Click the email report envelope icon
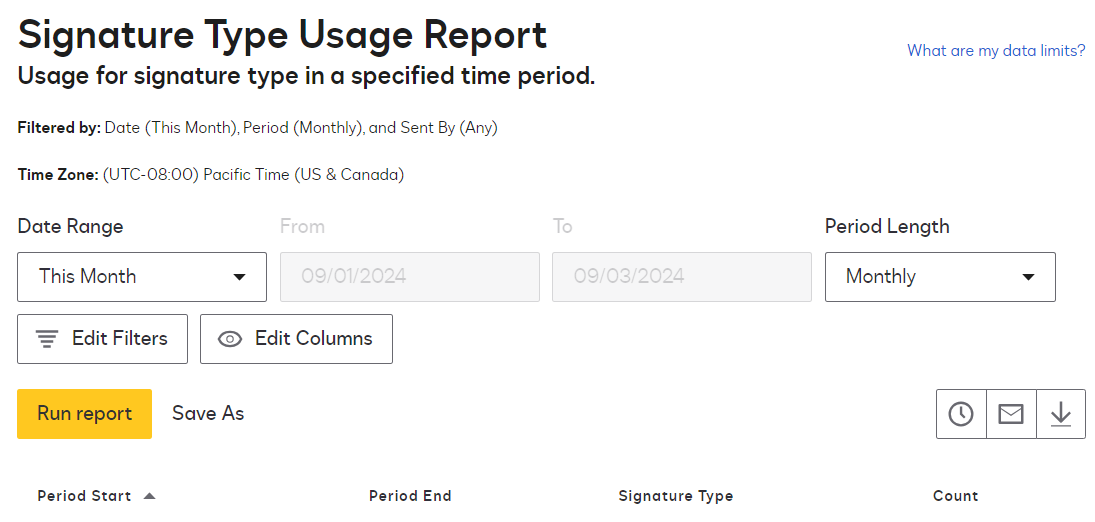This screenshot has height=522, width=1095. click(x=1011, y=414)
